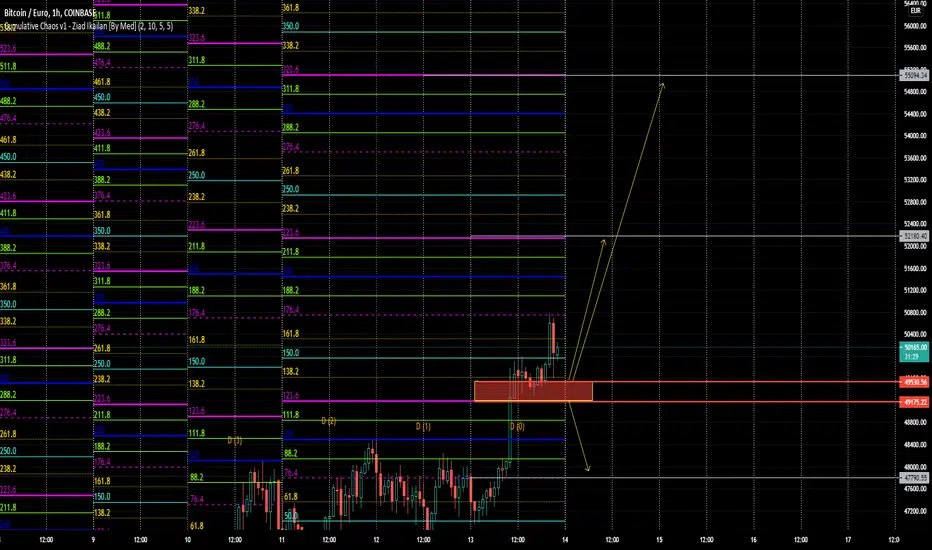
Task: Select the gray 55094.34 price line label
Action: pos(915,76)
